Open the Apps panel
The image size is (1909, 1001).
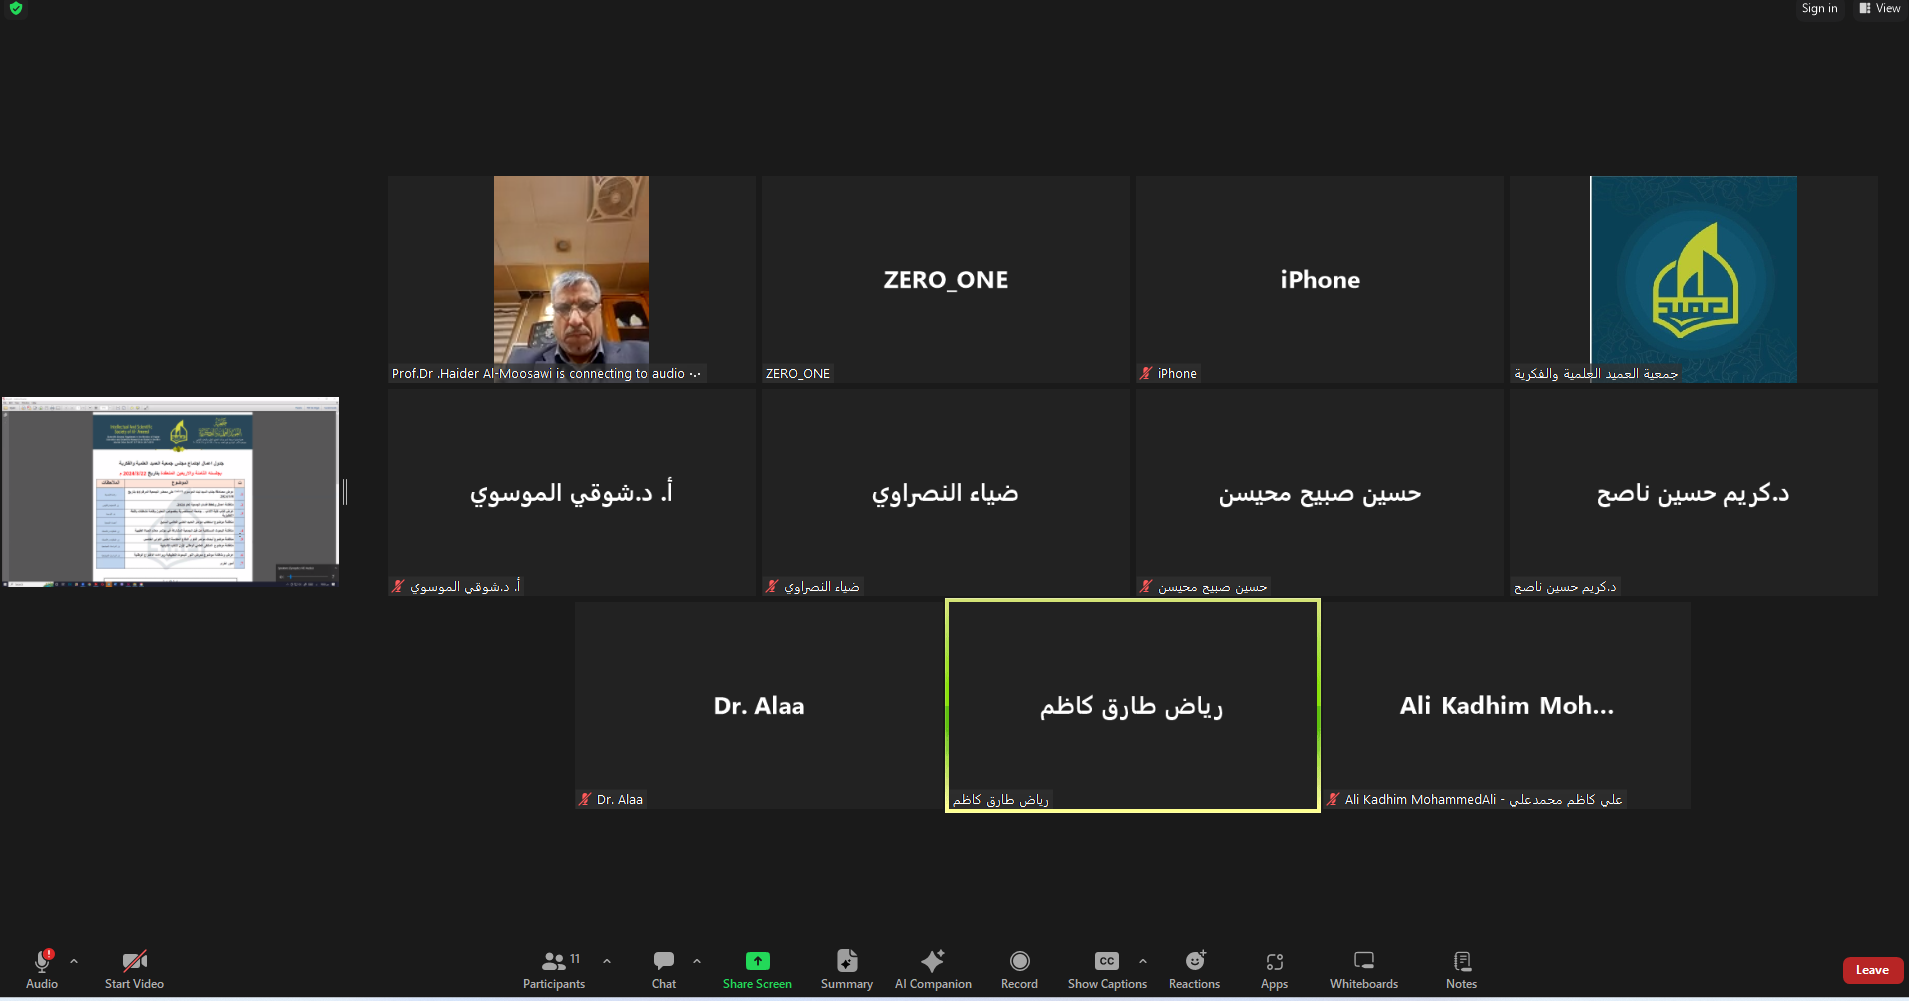[x=1274, y=962]
